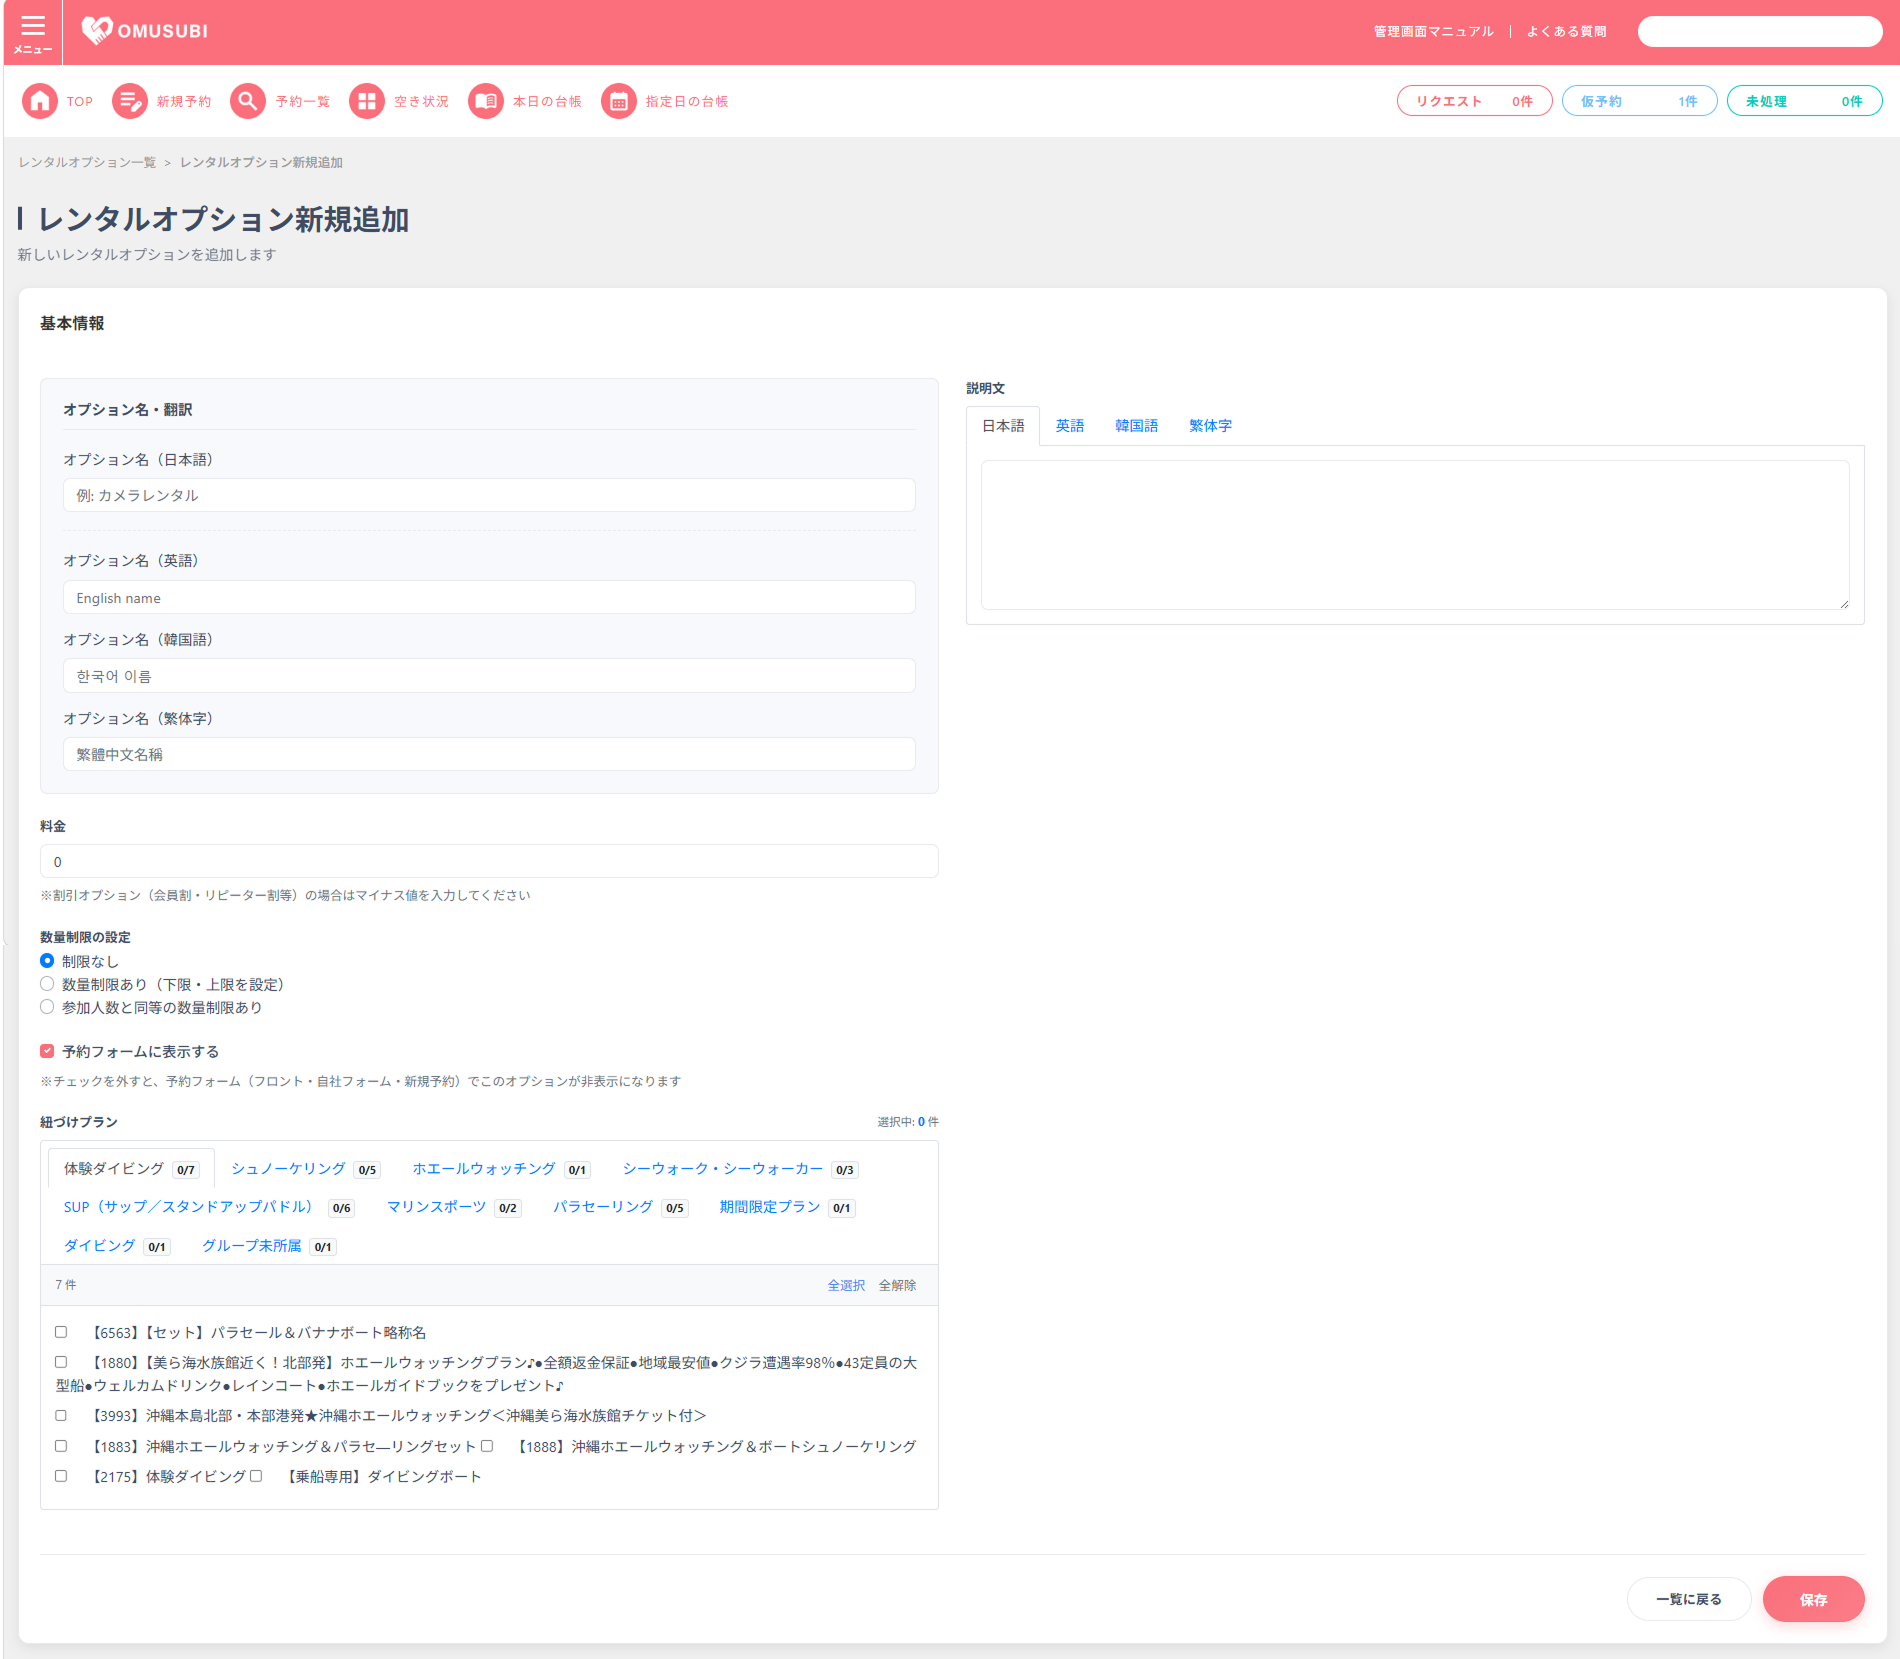Check plan 【1880】 ホエールウォッチングプラン
The image size is (1900, 1659).
[61, 1362]
